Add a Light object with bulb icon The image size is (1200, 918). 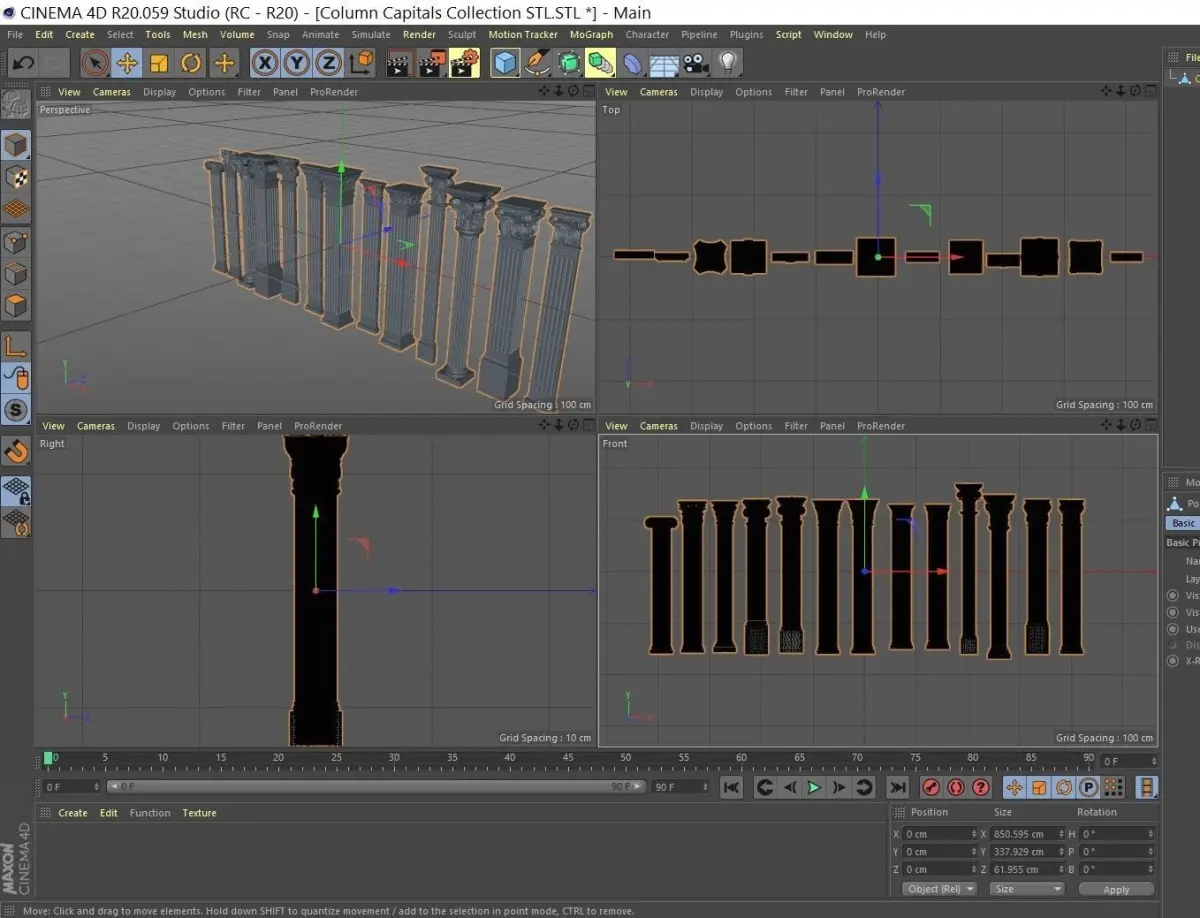[x=728, y=63]
